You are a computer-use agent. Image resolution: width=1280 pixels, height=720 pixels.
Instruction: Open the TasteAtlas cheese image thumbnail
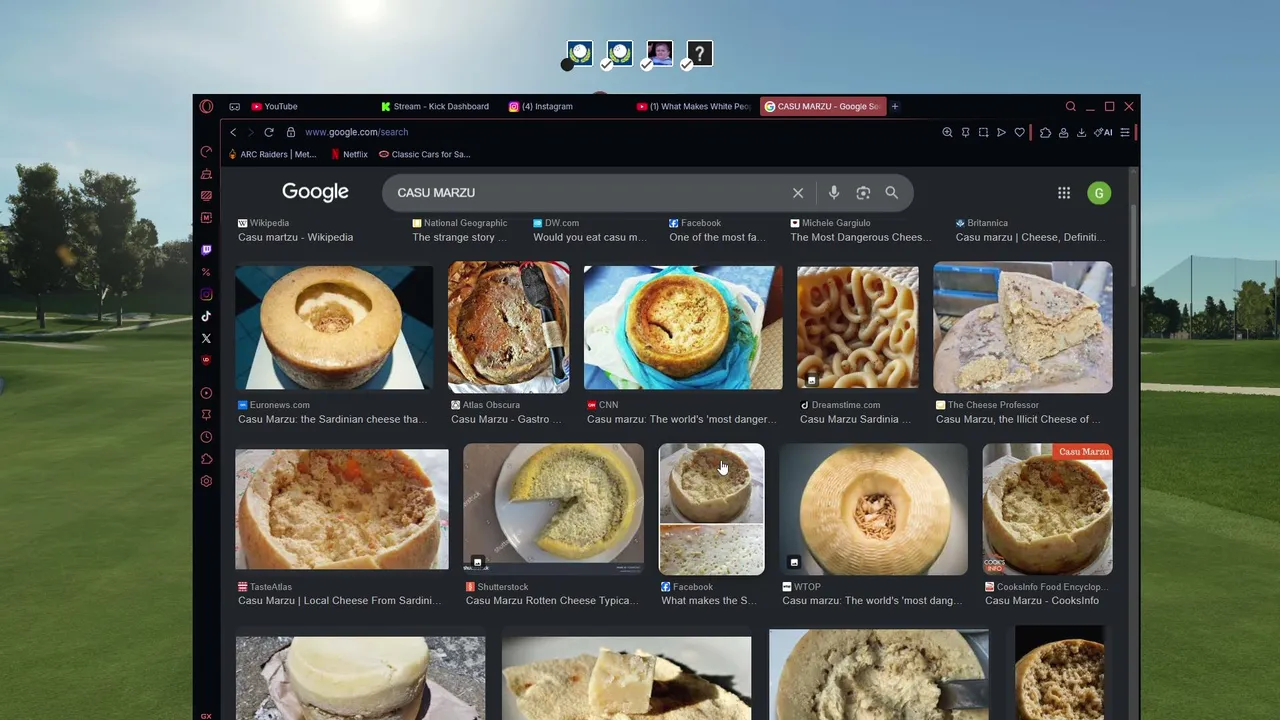(x=342, y=509)
